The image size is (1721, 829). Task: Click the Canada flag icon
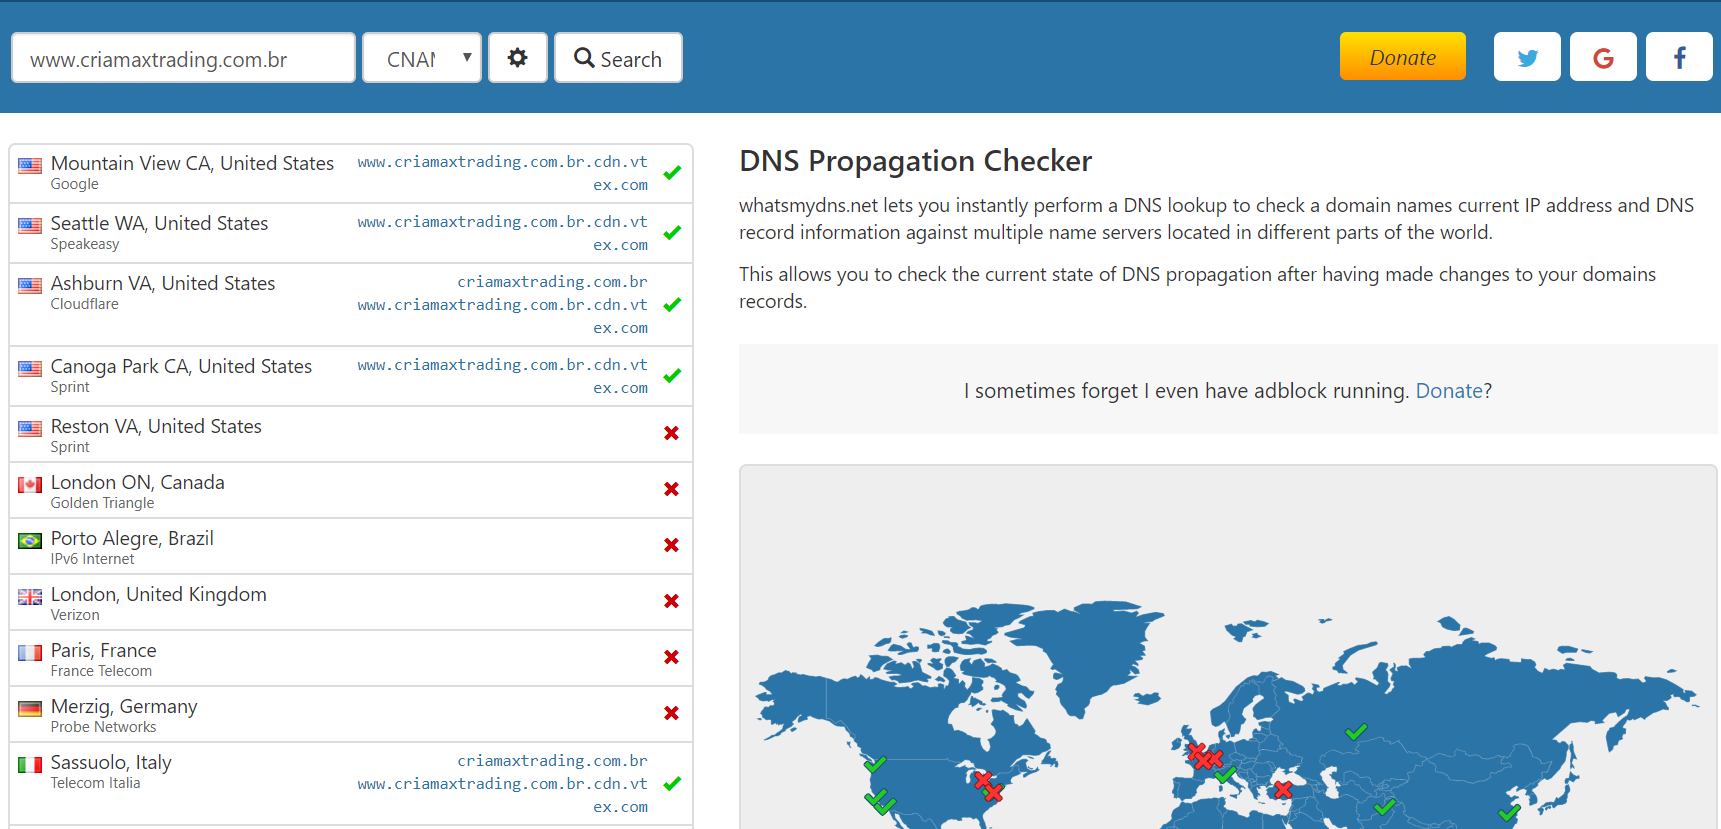pyautogui.click(x=30, y=485)
